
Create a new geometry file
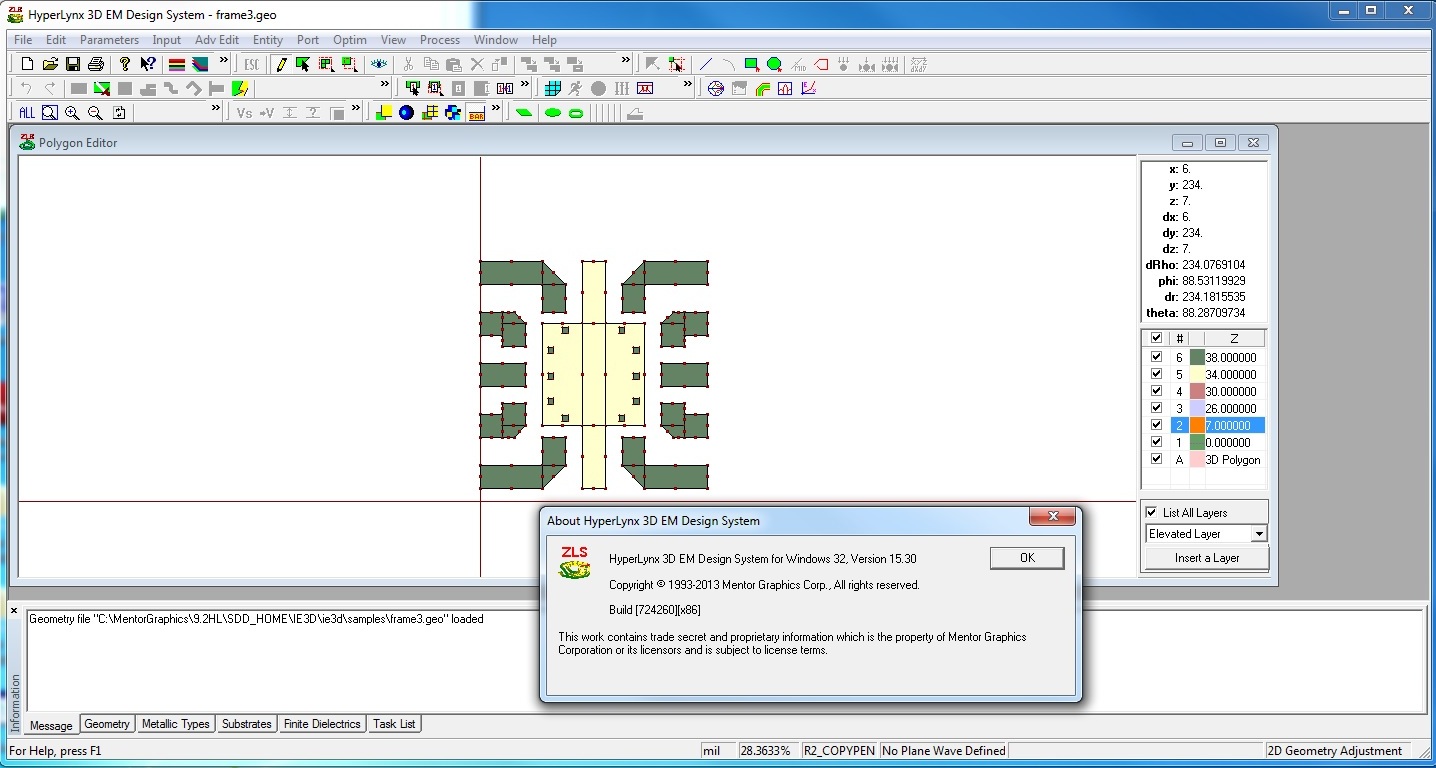click(x=27, y=64)
